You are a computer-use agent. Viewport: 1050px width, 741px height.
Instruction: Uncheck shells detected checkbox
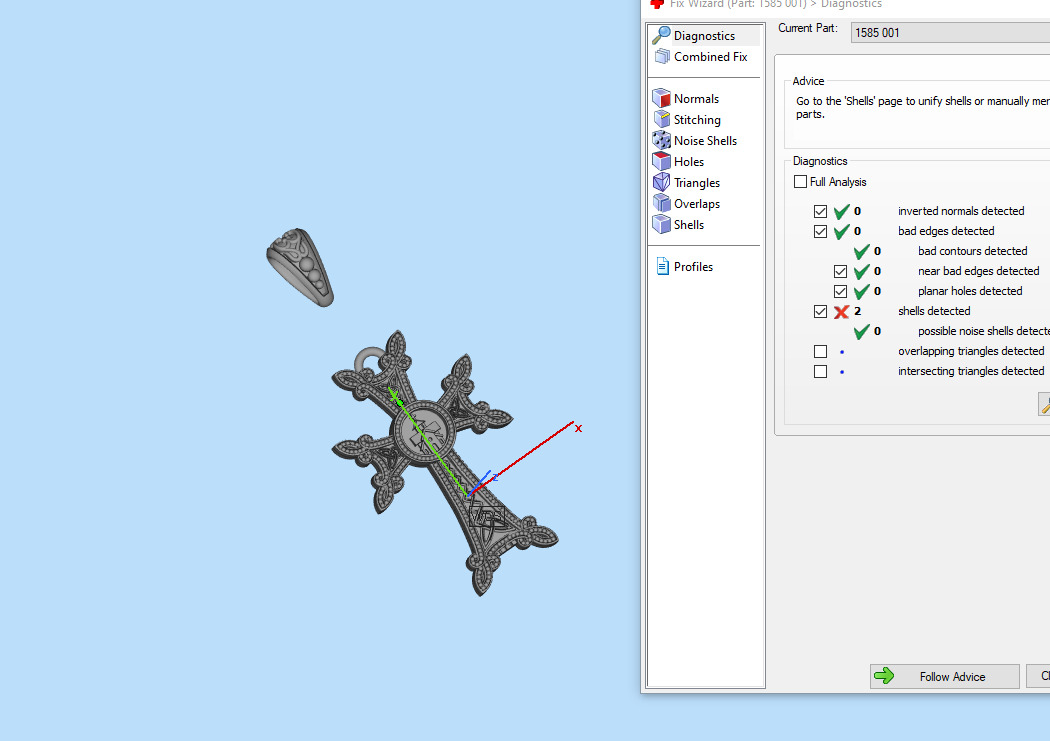820,311
